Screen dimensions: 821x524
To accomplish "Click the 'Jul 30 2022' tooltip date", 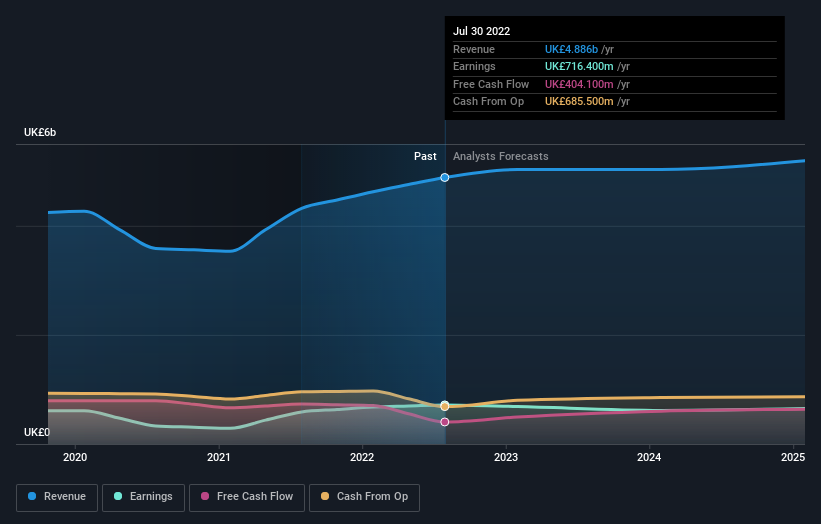I will pos(481,31).
